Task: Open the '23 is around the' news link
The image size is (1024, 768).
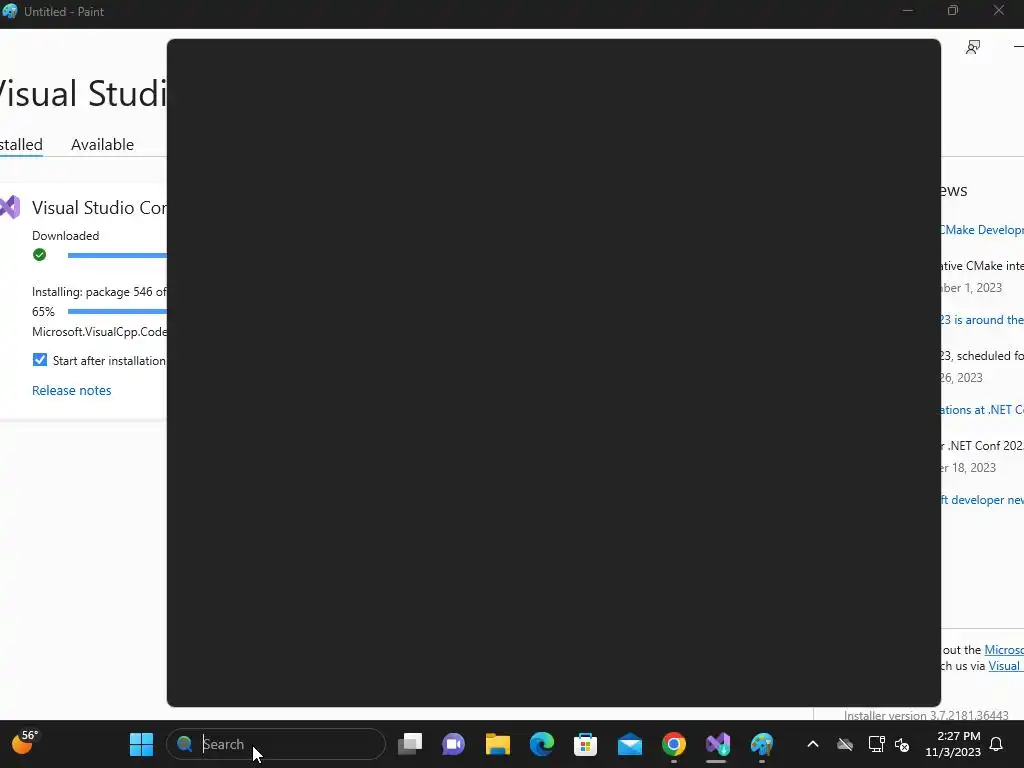Action: pyautogui.click(x=982, y=320)
